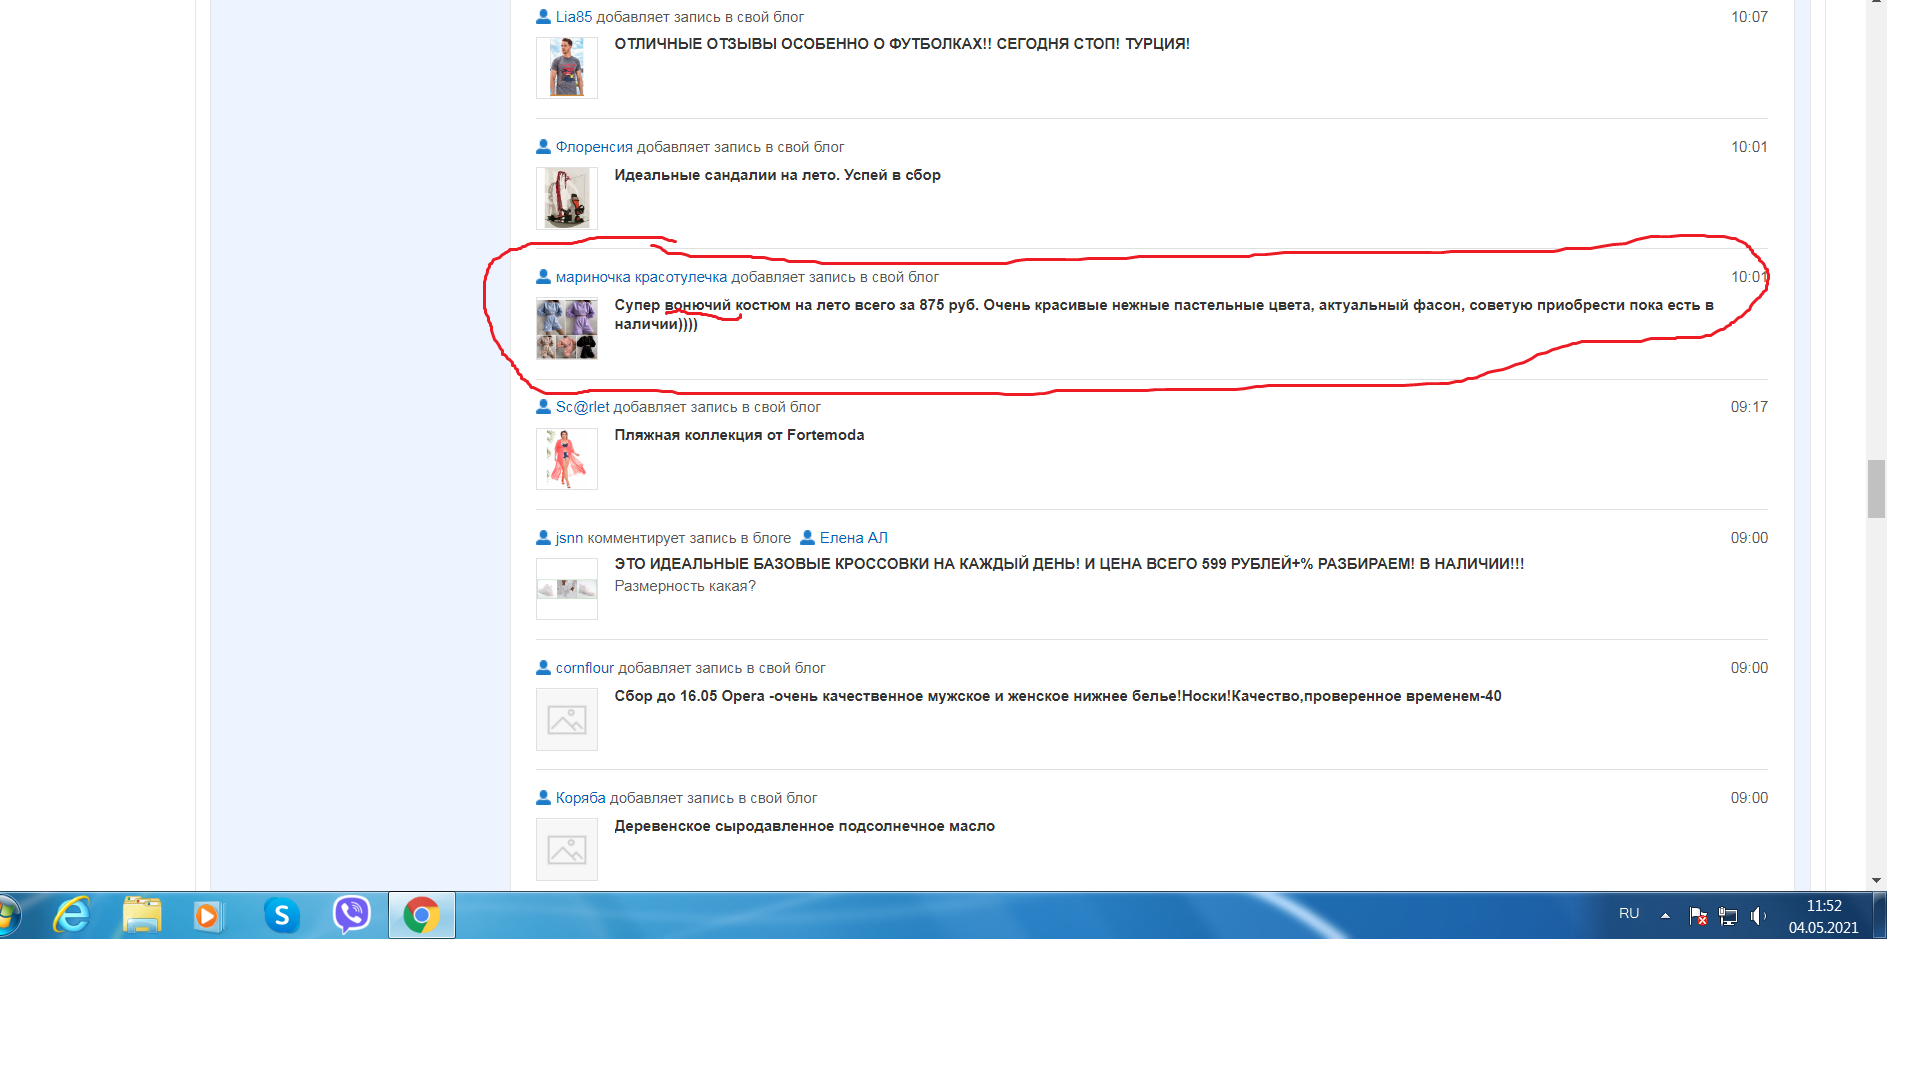
Task: Click the Chrome taskbar icon
Action: (421, 915)
